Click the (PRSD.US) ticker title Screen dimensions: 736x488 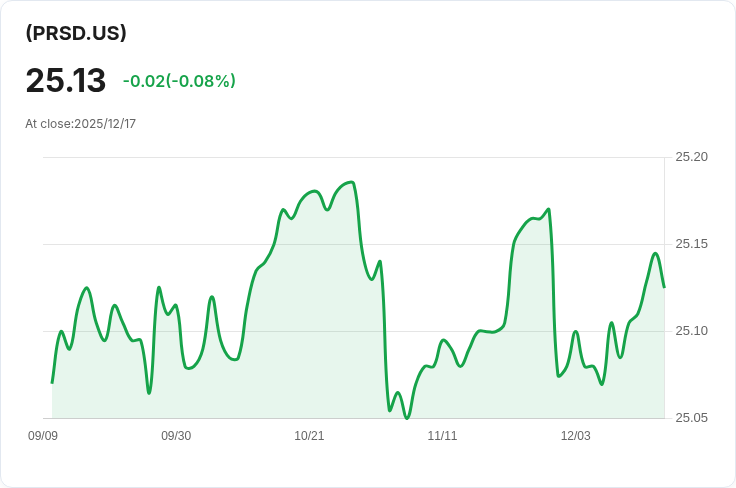(76, 33)
